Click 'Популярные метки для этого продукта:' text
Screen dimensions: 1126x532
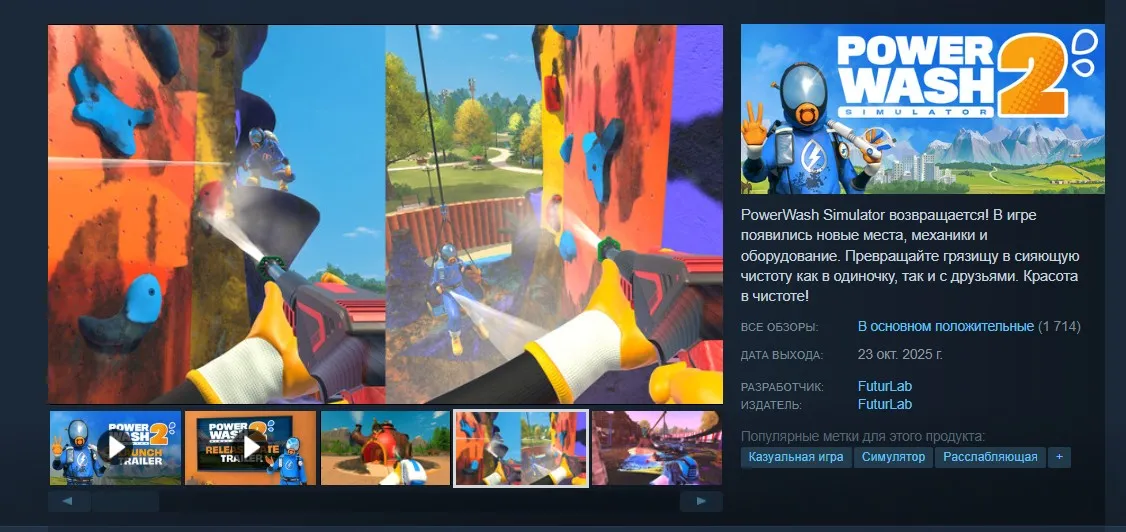[x=862, y=437]
